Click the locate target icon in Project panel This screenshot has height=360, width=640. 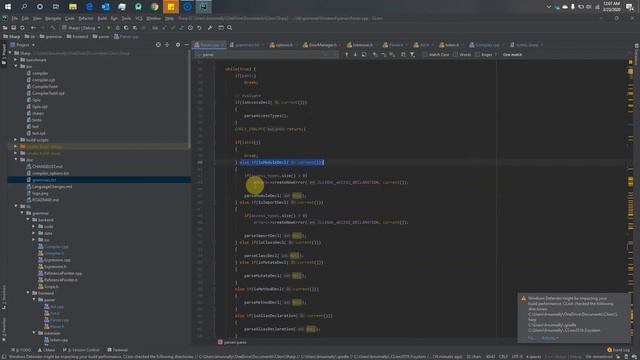(158, 44)
